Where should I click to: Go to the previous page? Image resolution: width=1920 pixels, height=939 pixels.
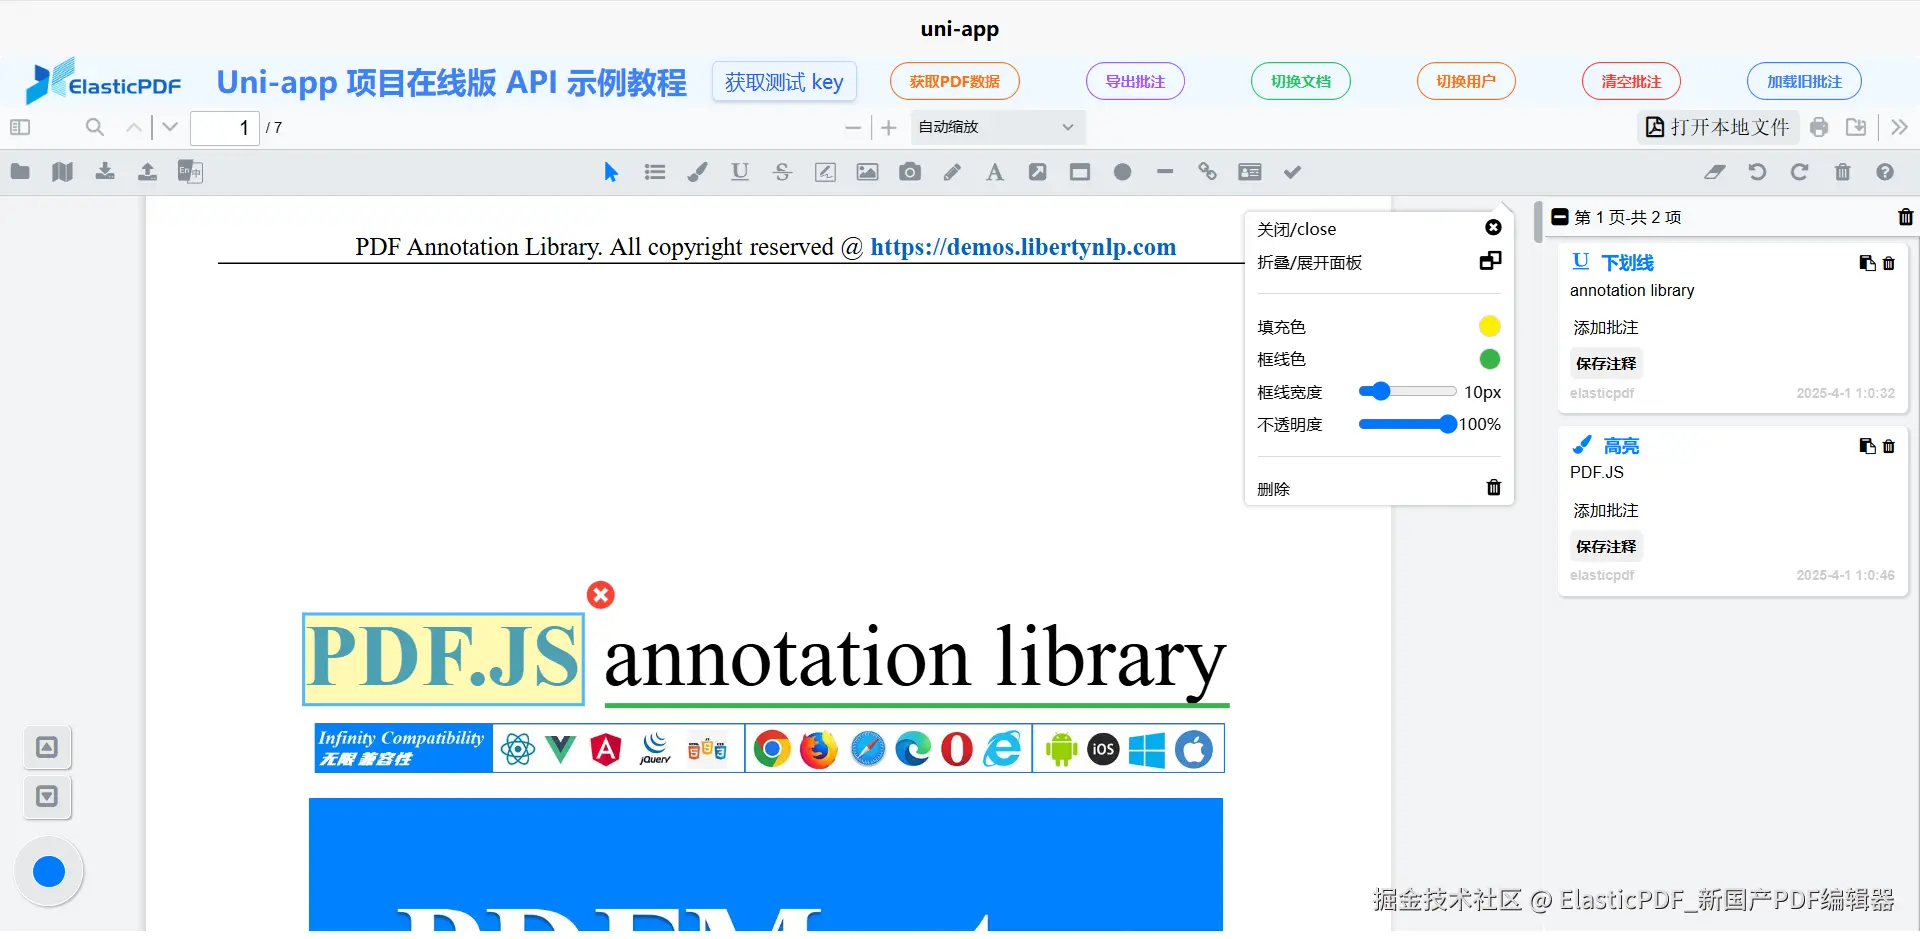[x=133, y=127]
